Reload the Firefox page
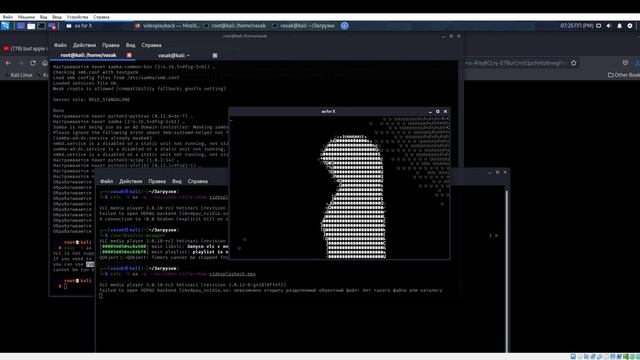This screenshot has height=360, width=640. [x=33, y=63]
